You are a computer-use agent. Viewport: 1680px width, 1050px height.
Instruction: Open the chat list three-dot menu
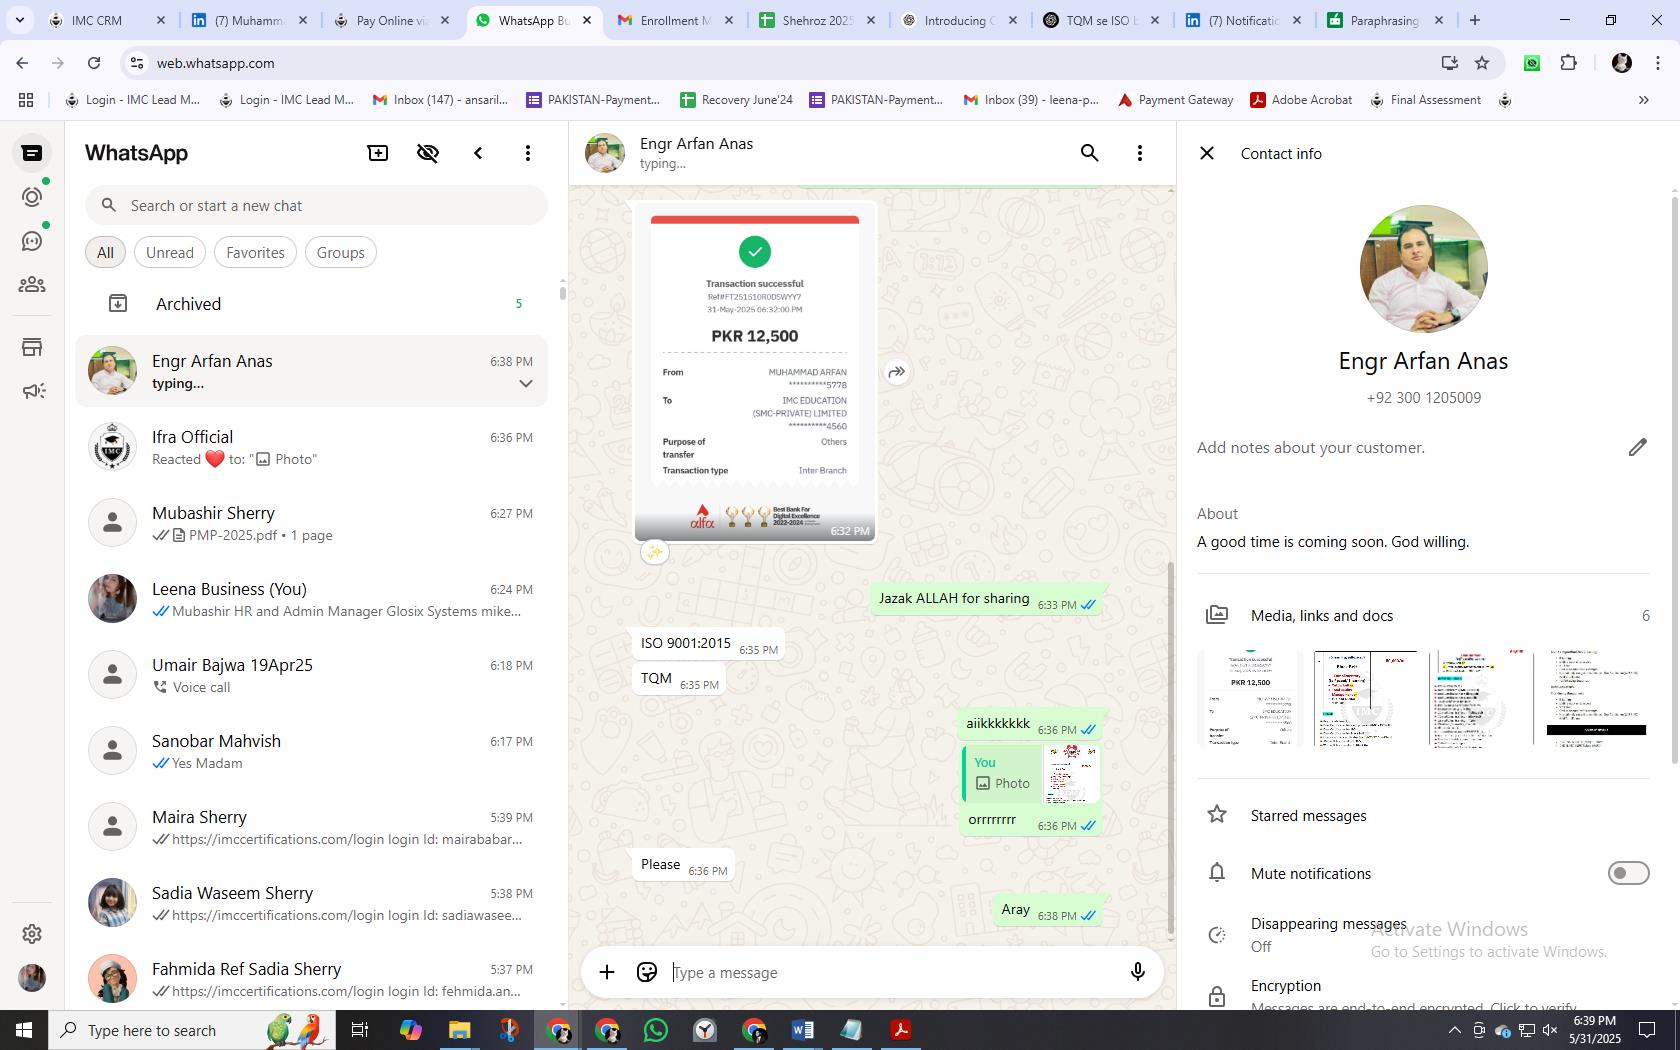tap(528, 153)
